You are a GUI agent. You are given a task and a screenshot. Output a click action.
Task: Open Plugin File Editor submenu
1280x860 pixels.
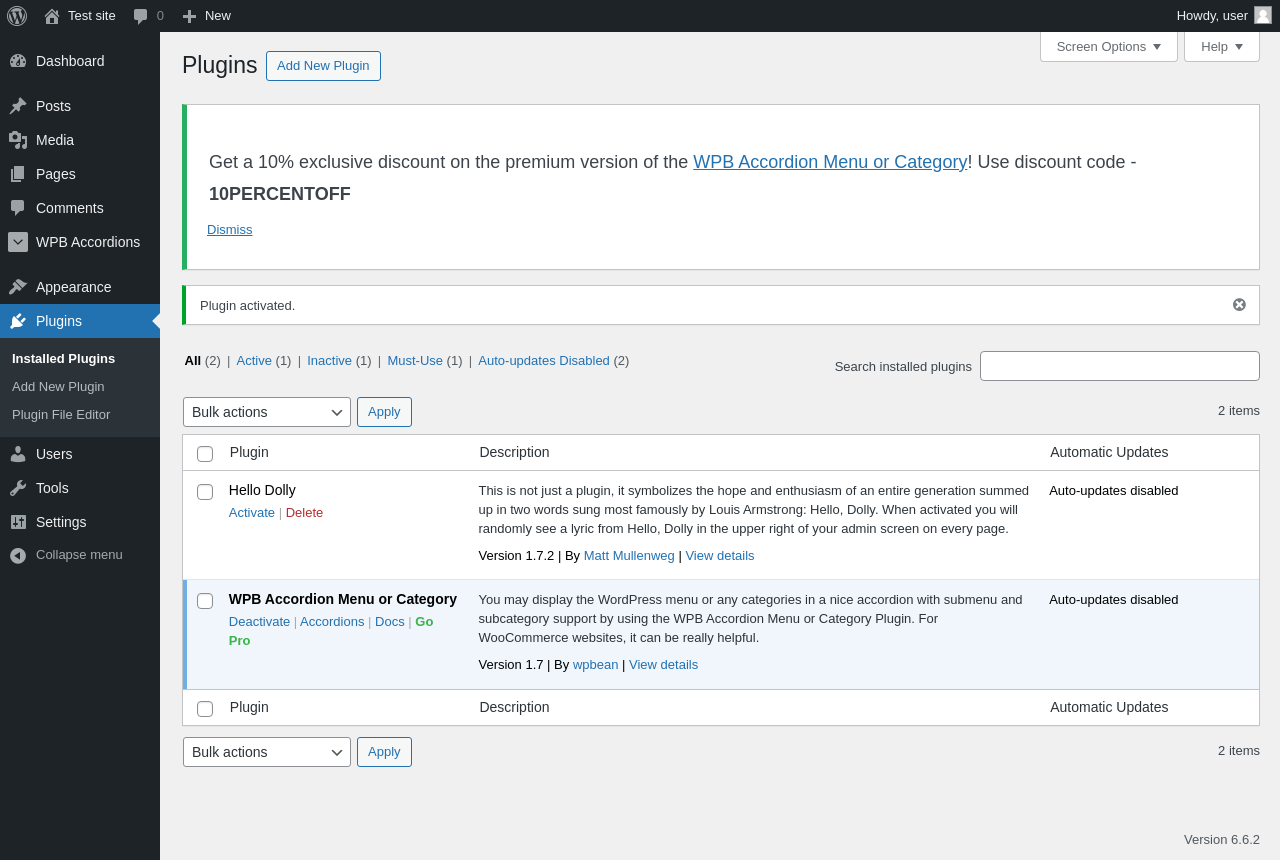pos(61,415)
